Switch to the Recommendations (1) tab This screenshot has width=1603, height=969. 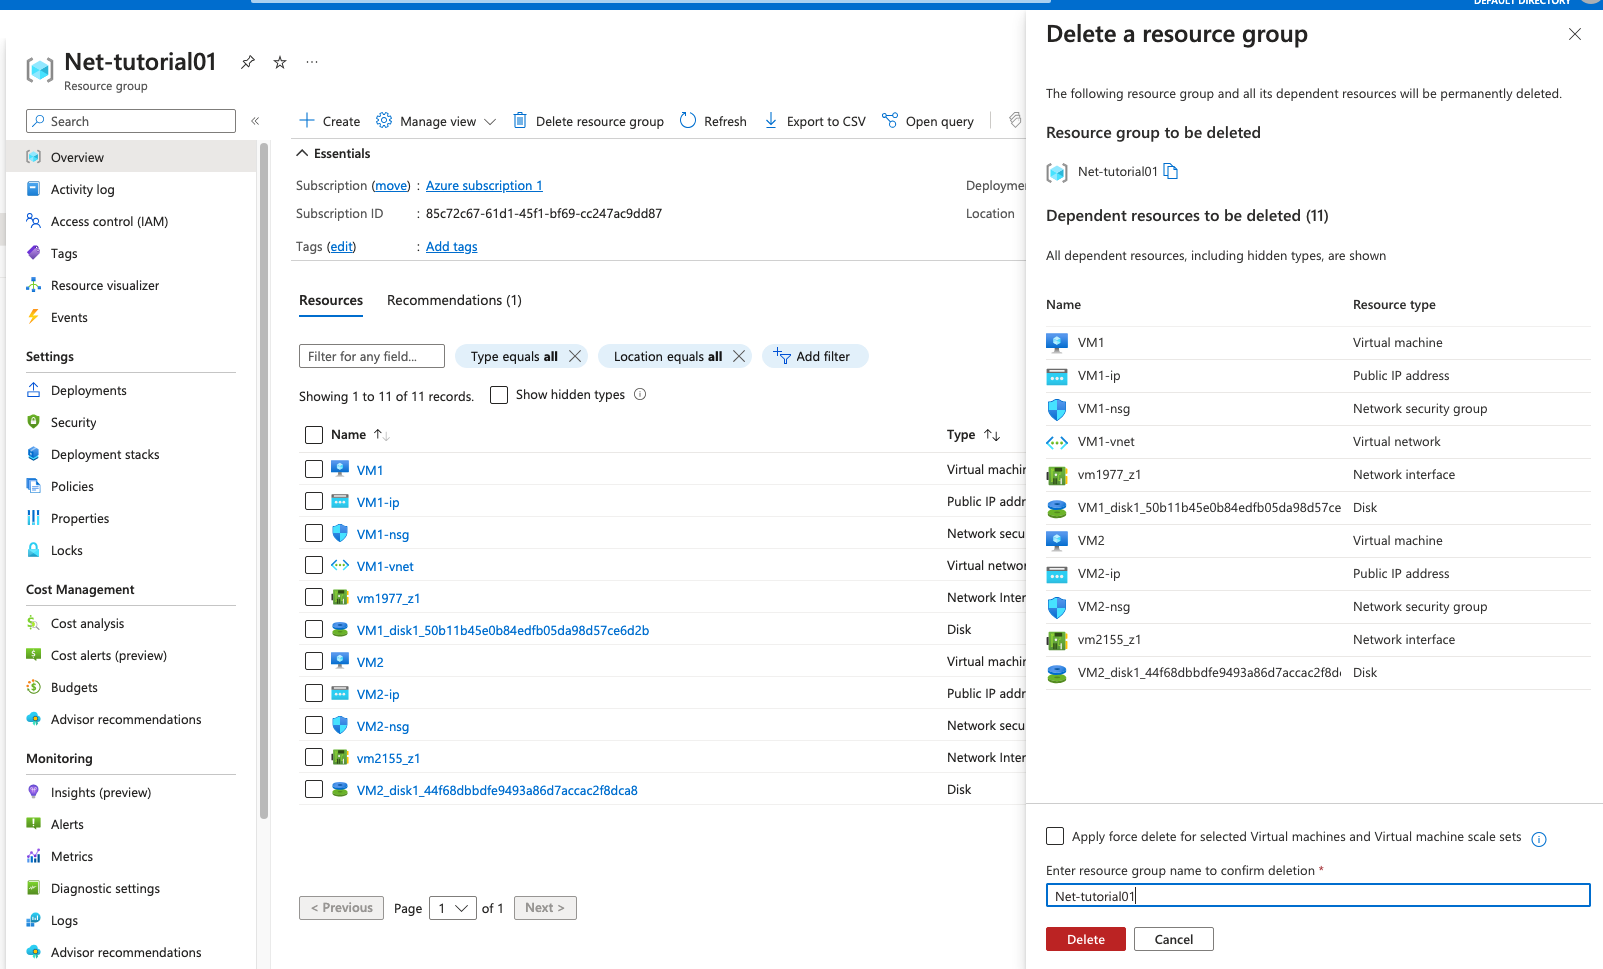coord(454,300)
